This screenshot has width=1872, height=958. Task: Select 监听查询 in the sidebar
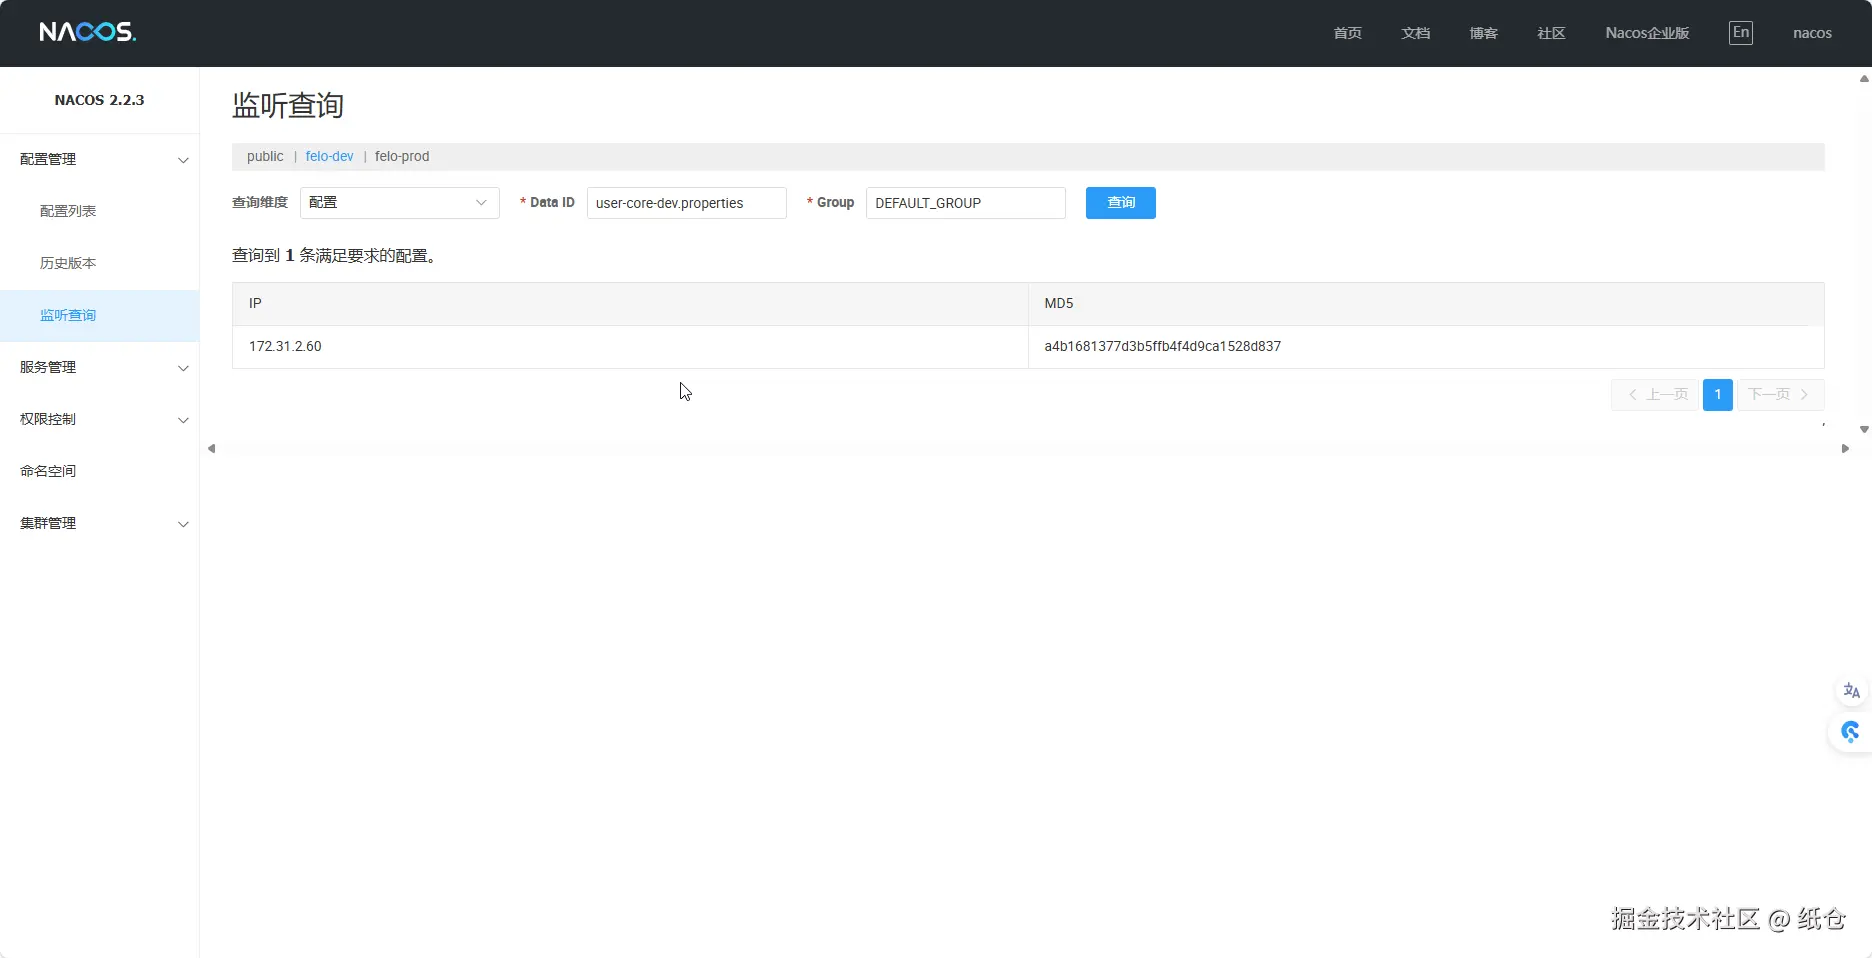[100, 315]
